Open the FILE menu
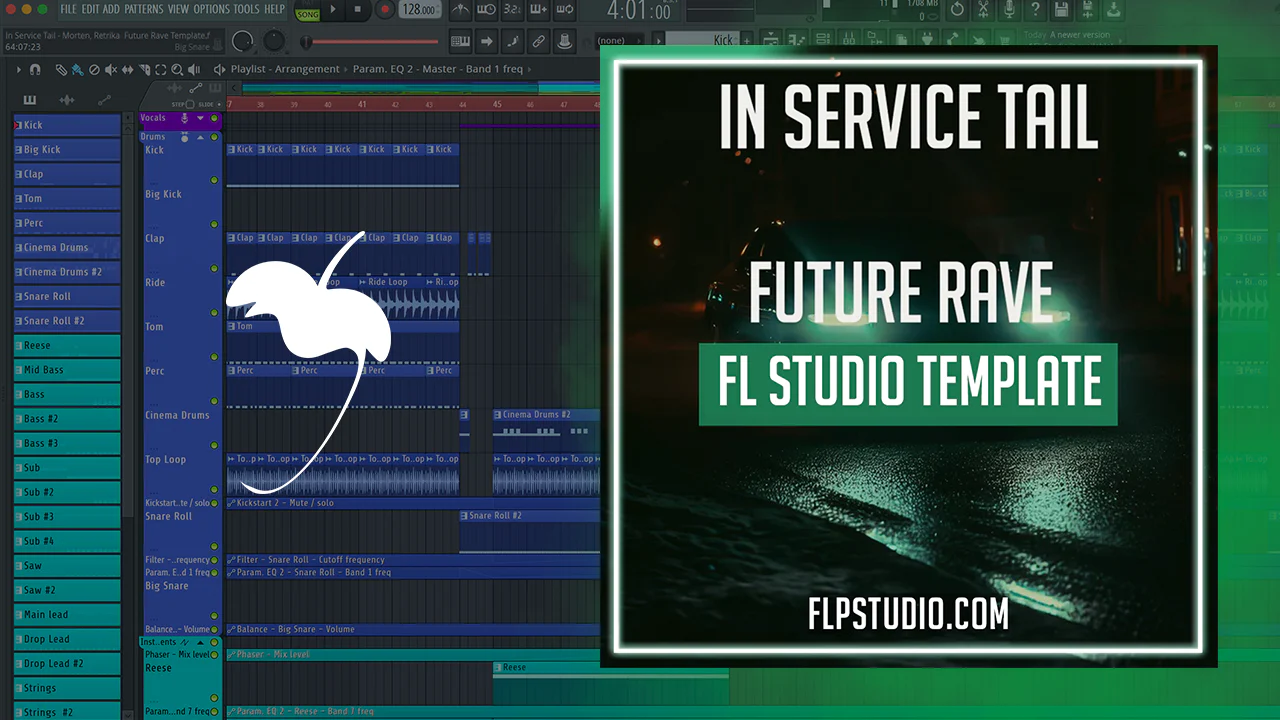Viewport: 1280px width, 720px height. coord(68,9)
